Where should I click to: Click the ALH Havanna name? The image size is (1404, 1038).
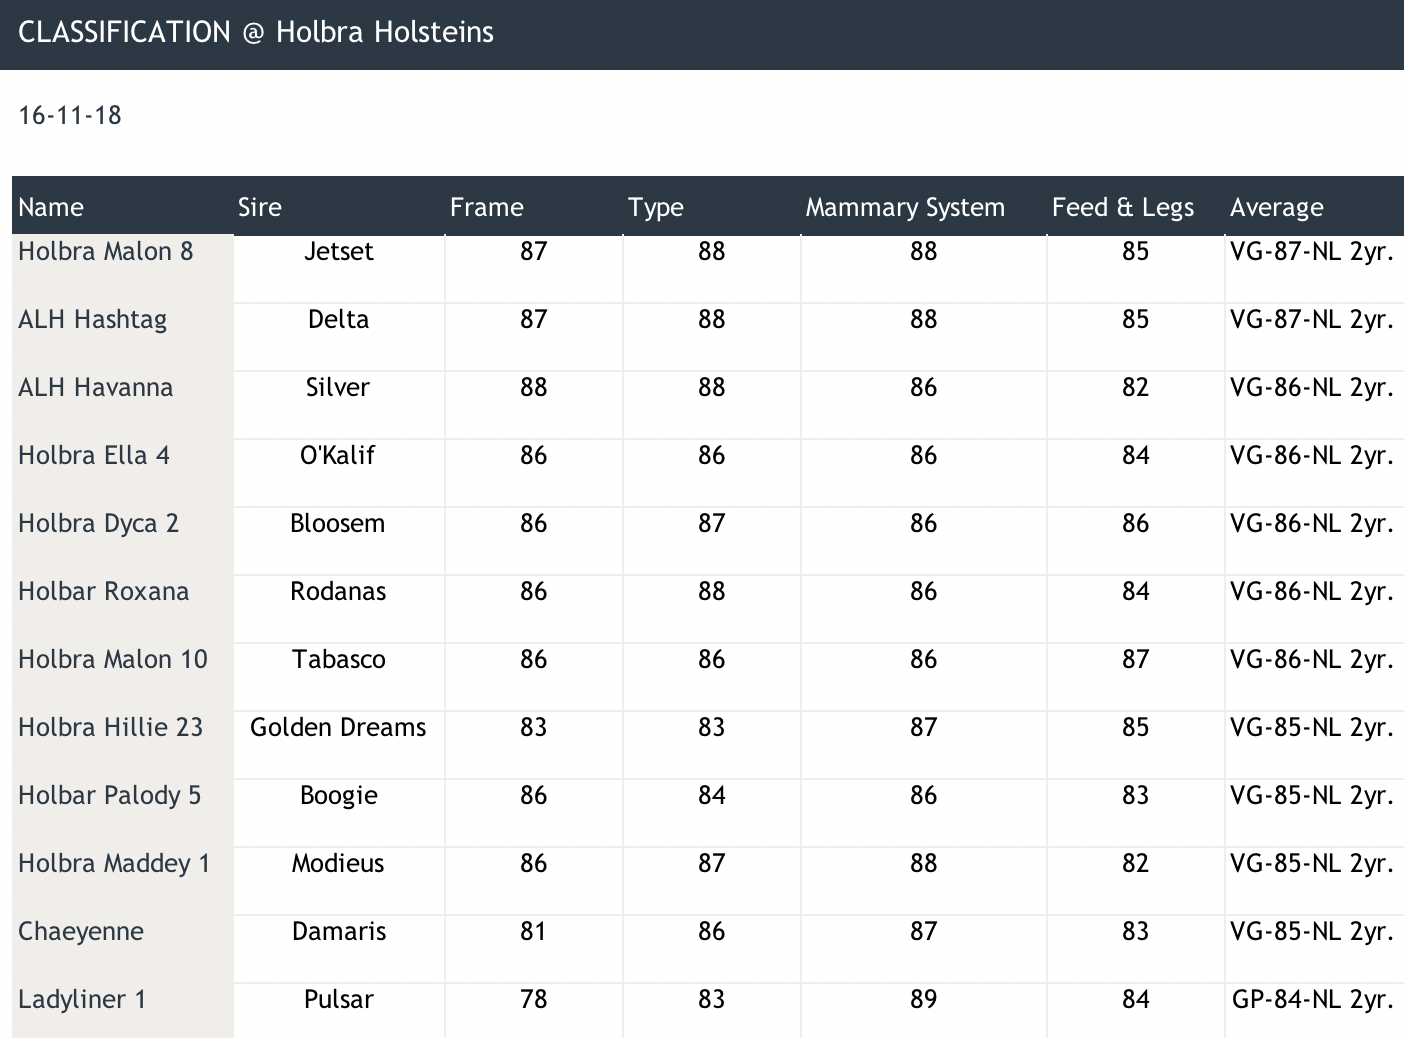[x=95, y=387]
